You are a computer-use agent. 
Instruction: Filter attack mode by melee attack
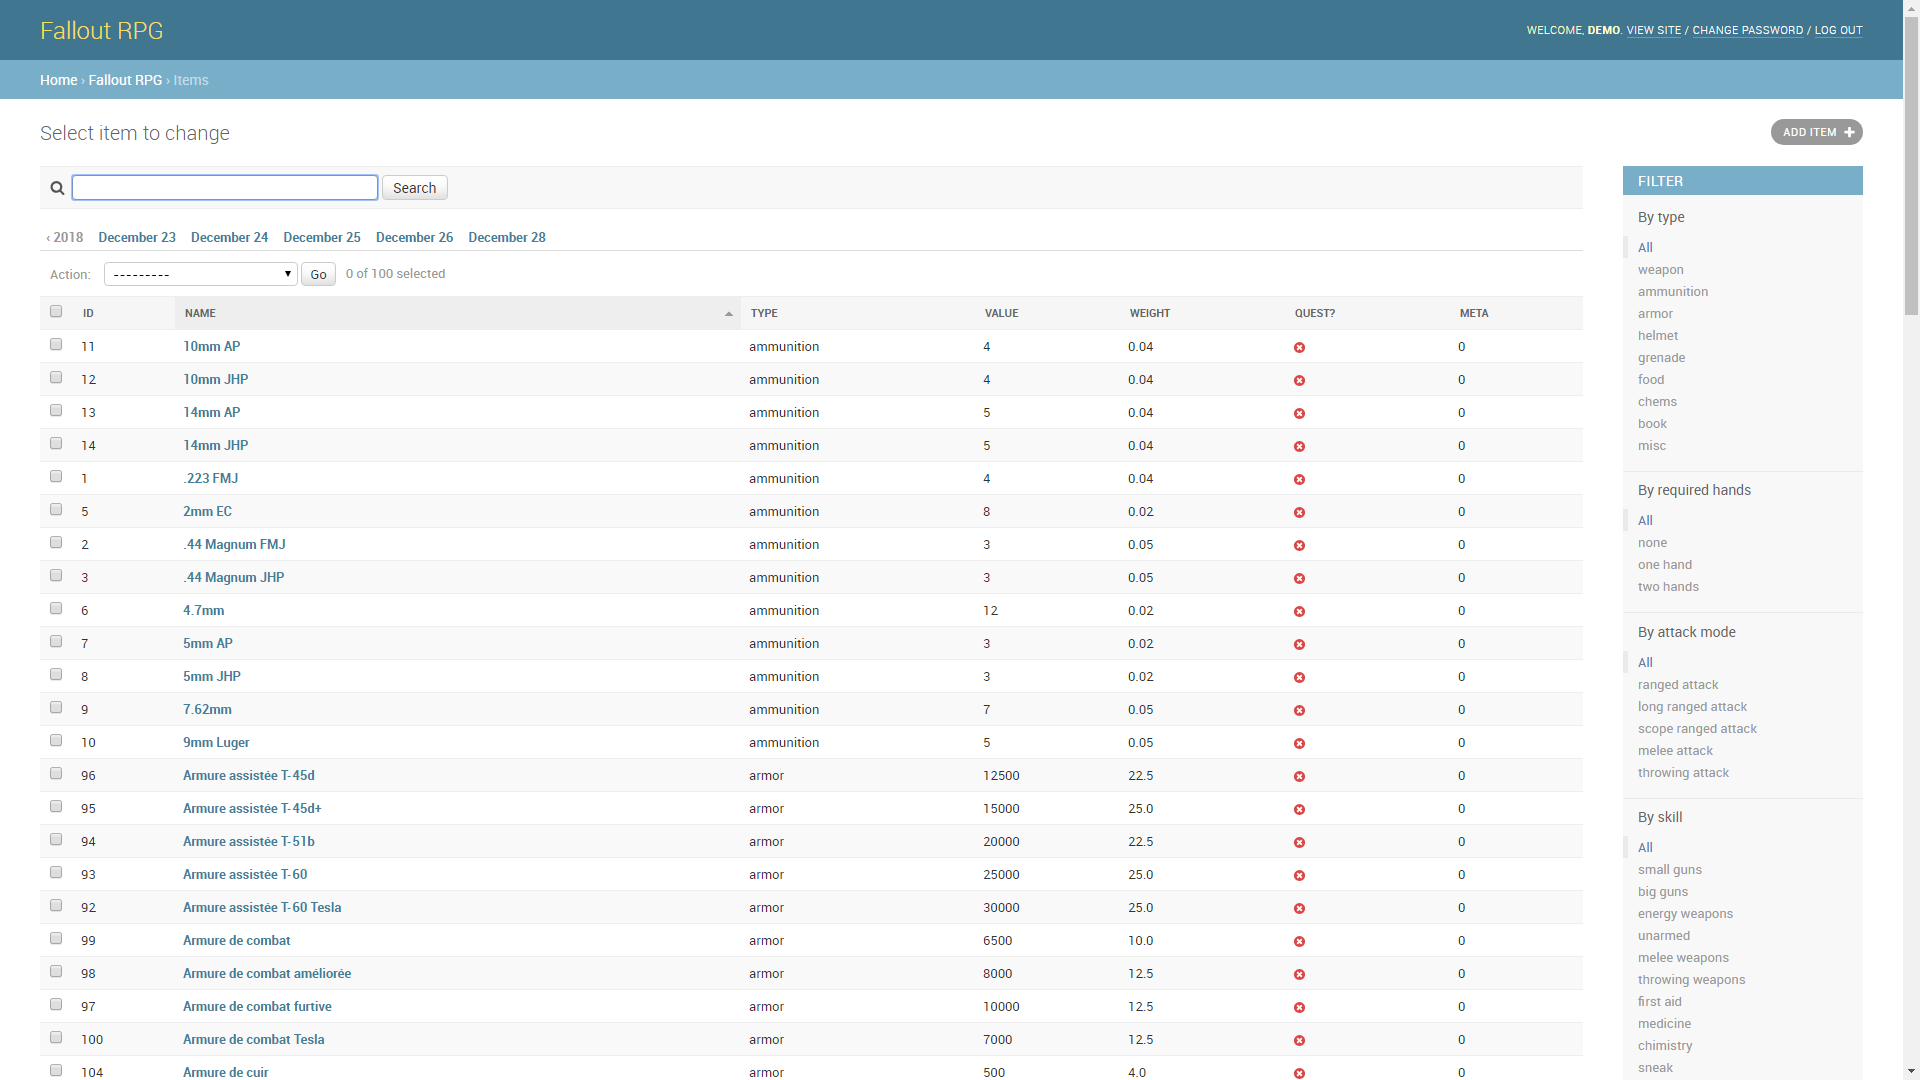coord(1675,751)
